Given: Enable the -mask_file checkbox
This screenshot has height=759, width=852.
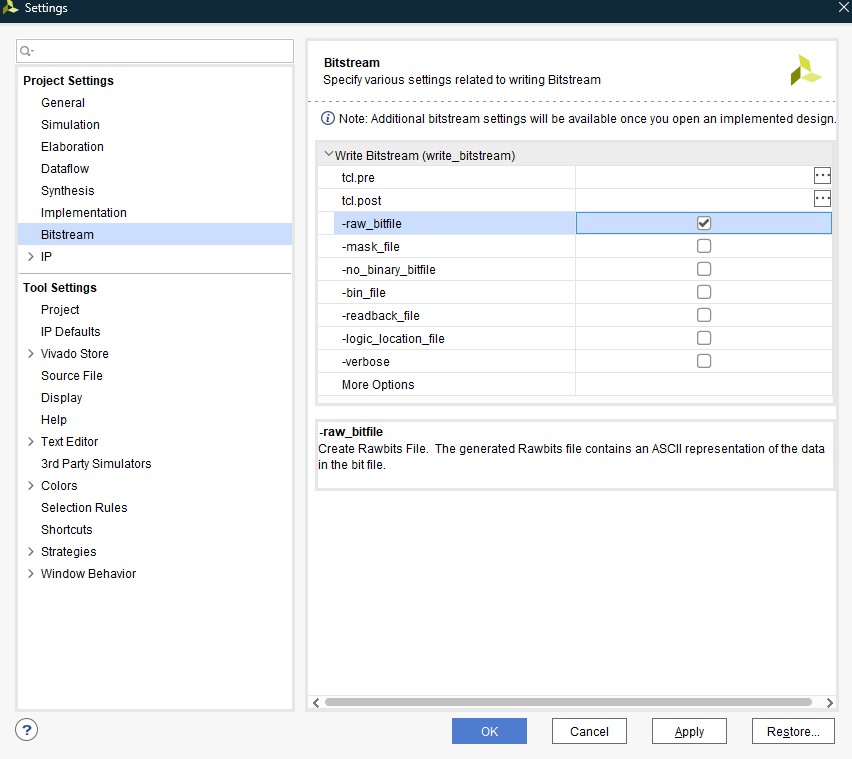Looking at the screenshot, I should 704,246.
